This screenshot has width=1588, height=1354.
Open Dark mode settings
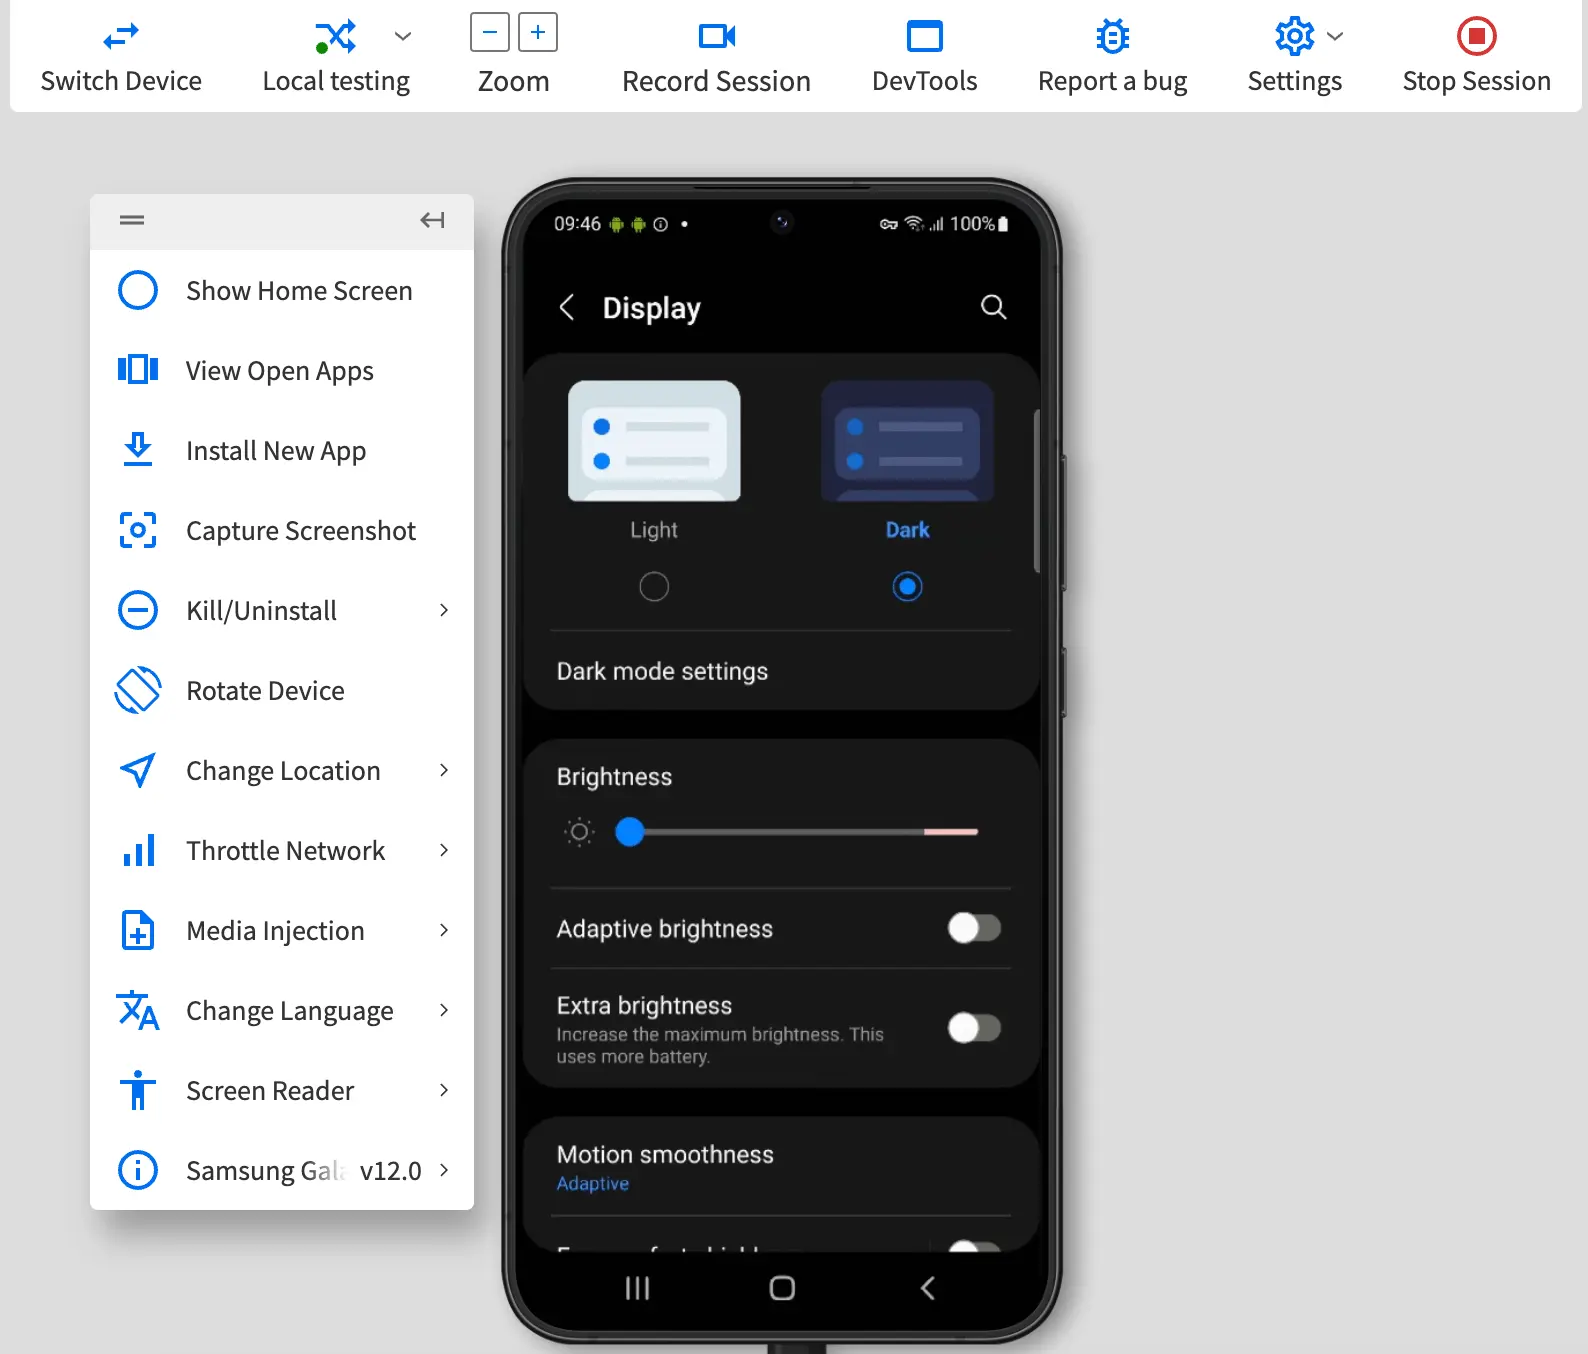coord(662,671)
